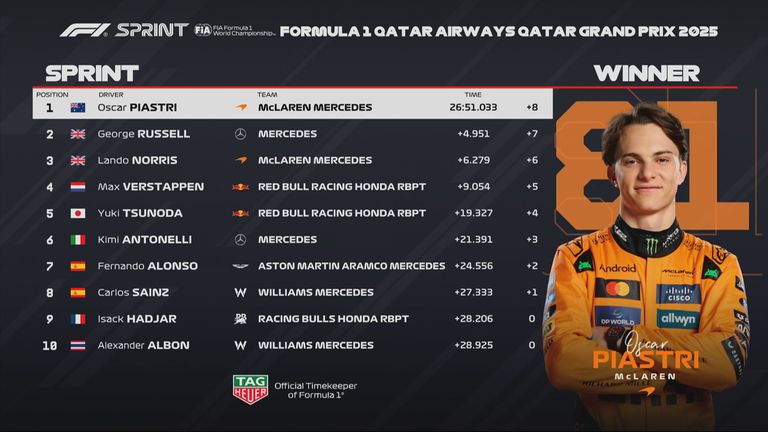Click the F1 logo in the header
This screenshot has height=432, width=768.
click(x=84, y=30)
